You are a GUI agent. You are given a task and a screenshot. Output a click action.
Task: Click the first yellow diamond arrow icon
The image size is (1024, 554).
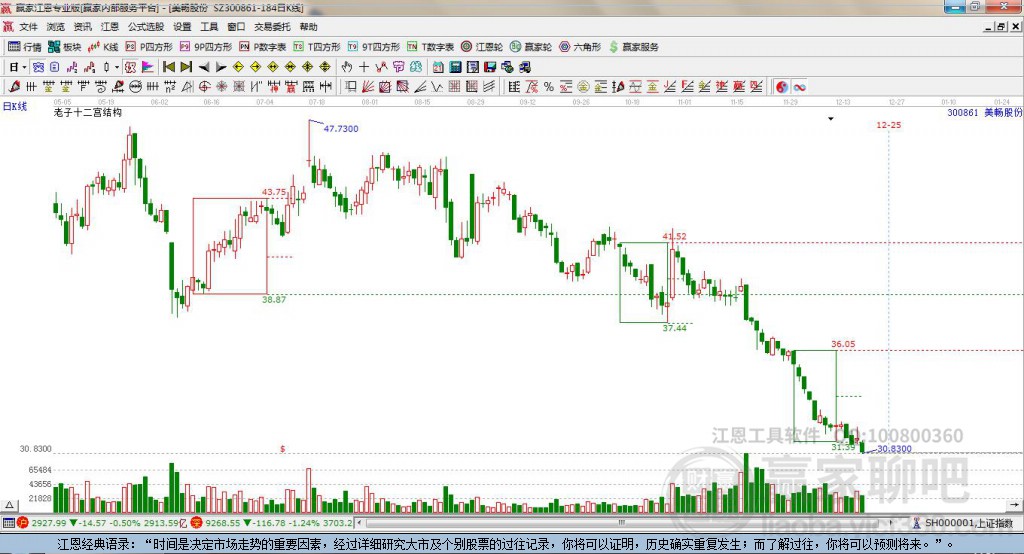(238, 67)
